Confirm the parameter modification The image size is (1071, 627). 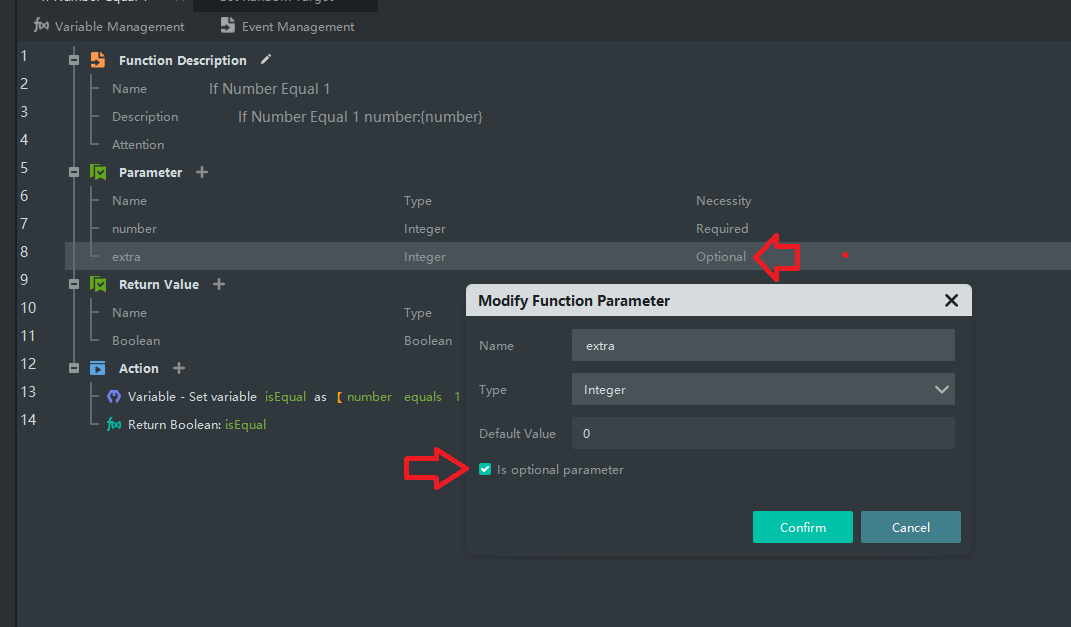(803, 527)
